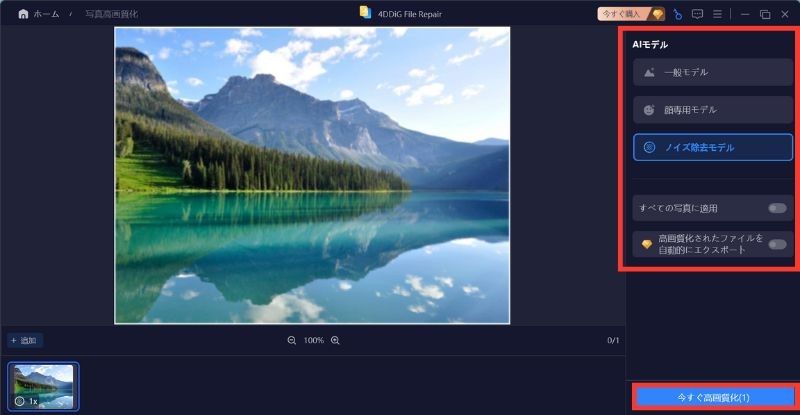Open the hamburger menu icon
Image resolution: width=800 pixels, height=415 pixels.
click(x=717, y=14)
